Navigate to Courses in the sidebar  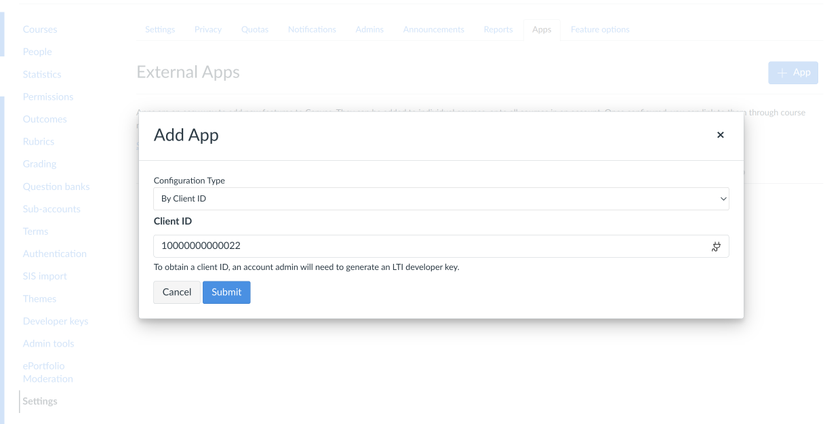(x=39, y=29)
